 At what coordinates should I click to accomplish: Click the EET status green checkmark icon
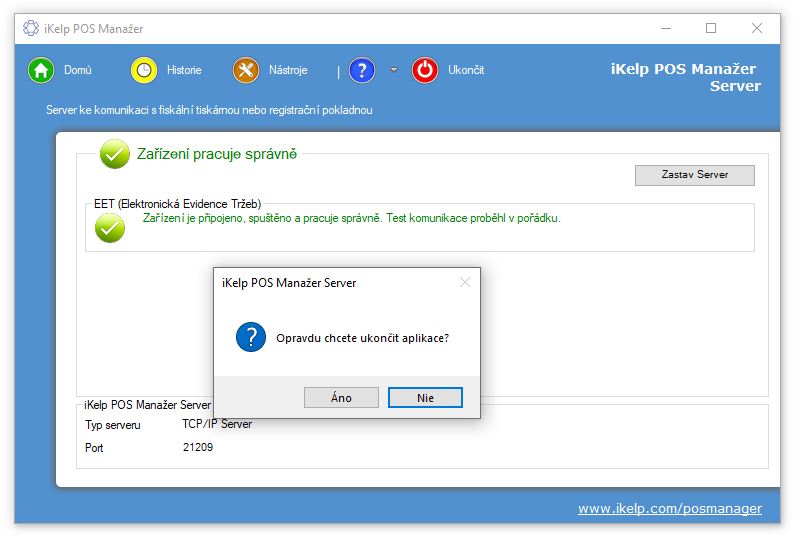click(110, 228)
